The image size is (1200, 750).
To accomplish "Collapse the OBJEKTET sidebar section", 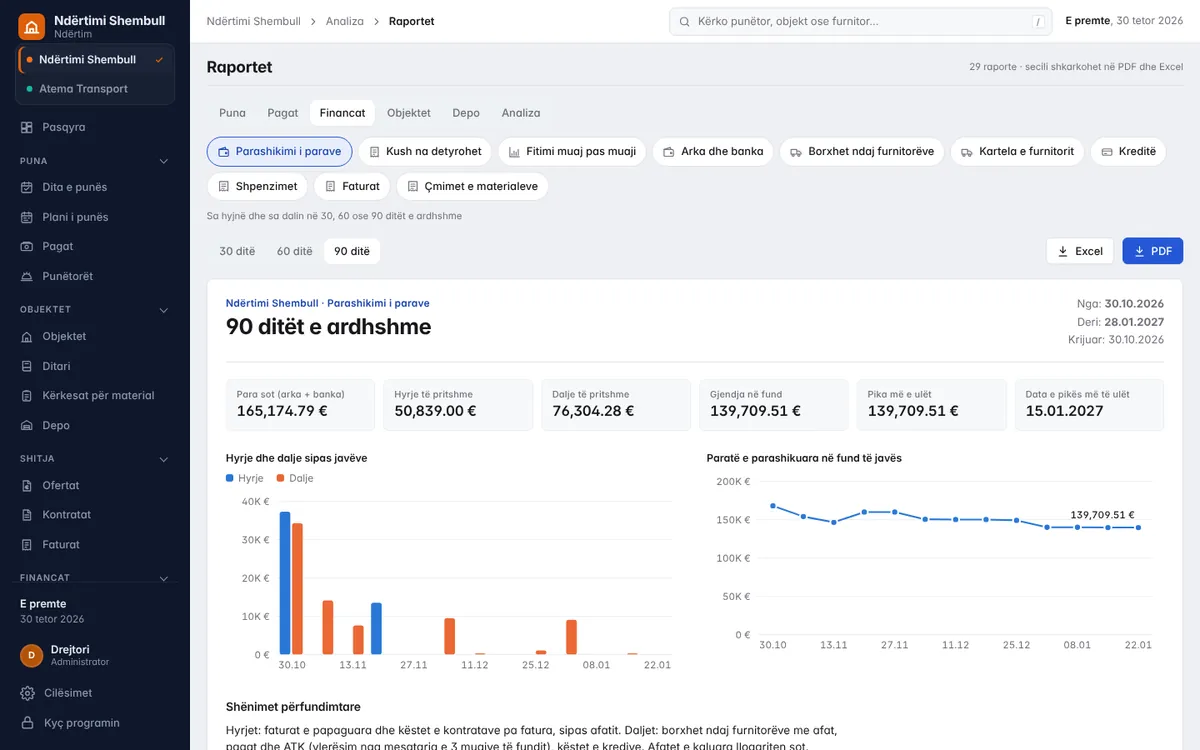I will [164, 310].
